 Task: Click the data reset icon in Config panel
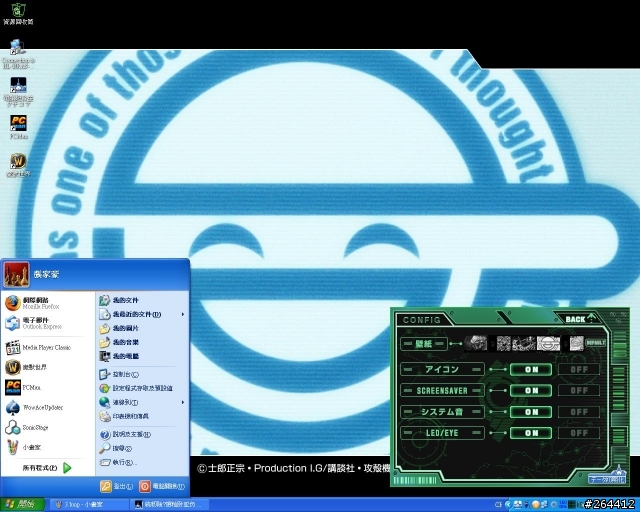607,476
